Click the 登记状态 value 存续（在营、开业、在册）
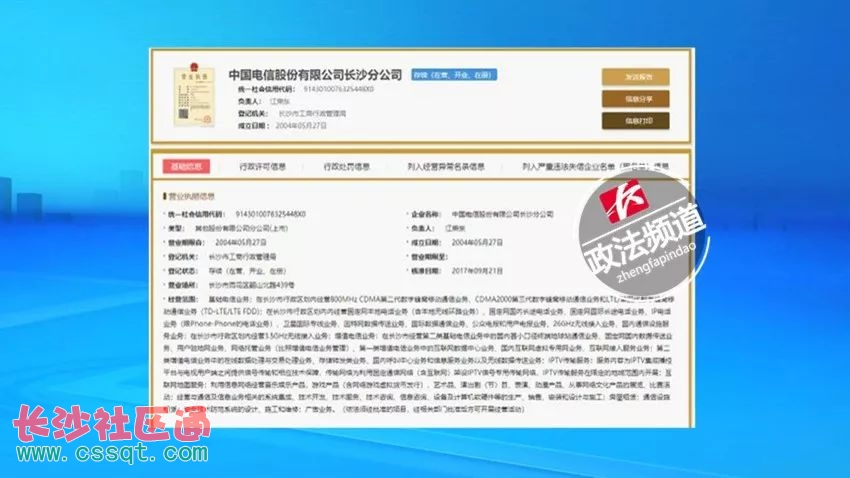The height and width of the screenshot is (478, 850). tap(247, 270)
